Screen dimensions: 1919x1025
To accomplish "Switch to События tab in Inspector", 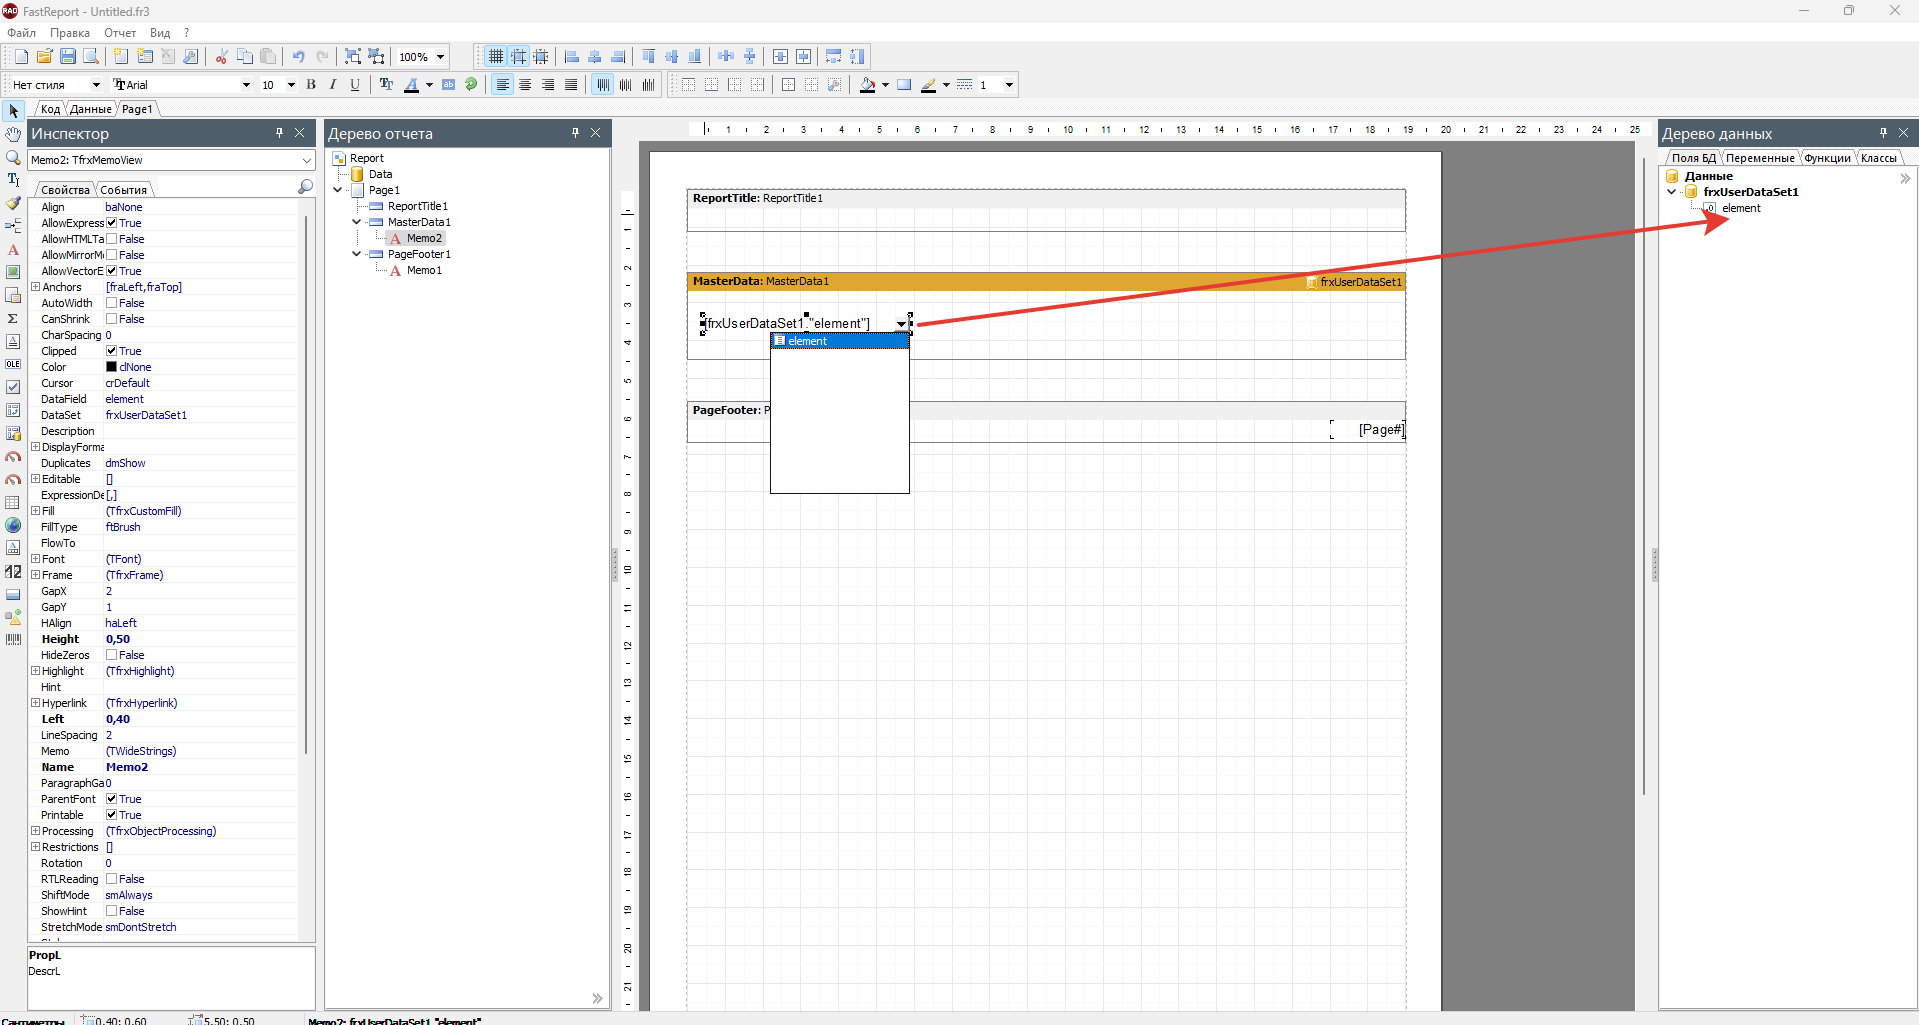I will coord(124,190).
